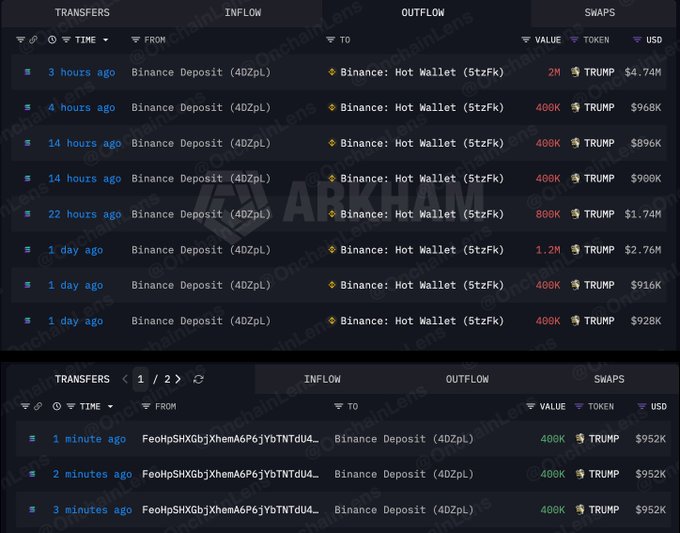Click FeoHpSHX sender address in 3 minutes ago row

230,510
